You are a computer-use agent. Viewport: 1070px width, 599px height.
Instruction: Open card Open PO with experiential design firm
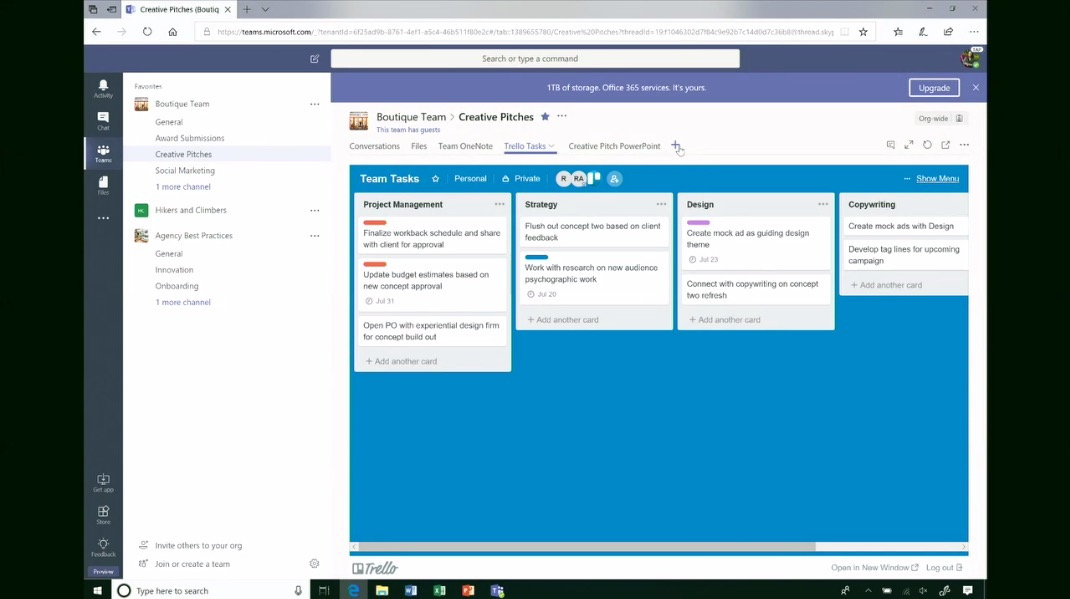[431, 331]
